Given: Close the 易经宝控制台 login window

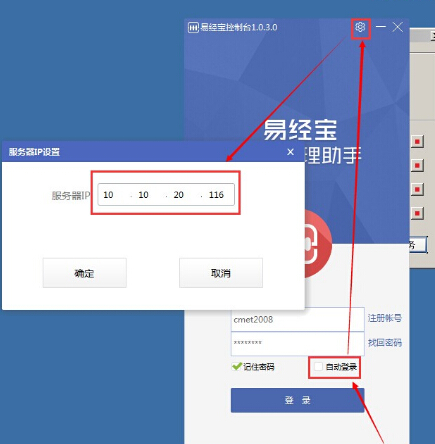Looking at the screenshot, I should tap(397, 27).
